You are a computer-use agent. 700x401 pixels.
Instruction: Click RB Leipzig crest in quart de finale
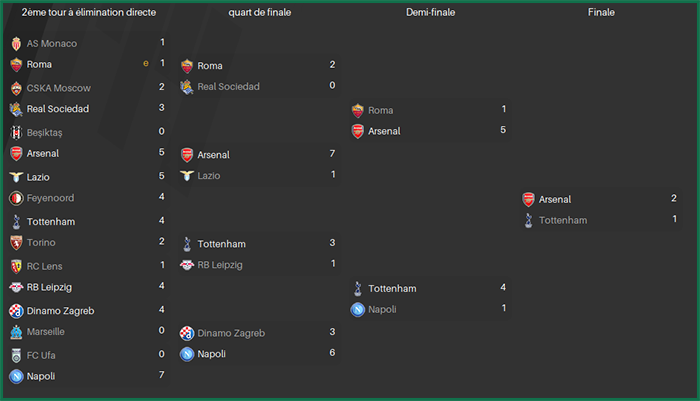point(187,265)
